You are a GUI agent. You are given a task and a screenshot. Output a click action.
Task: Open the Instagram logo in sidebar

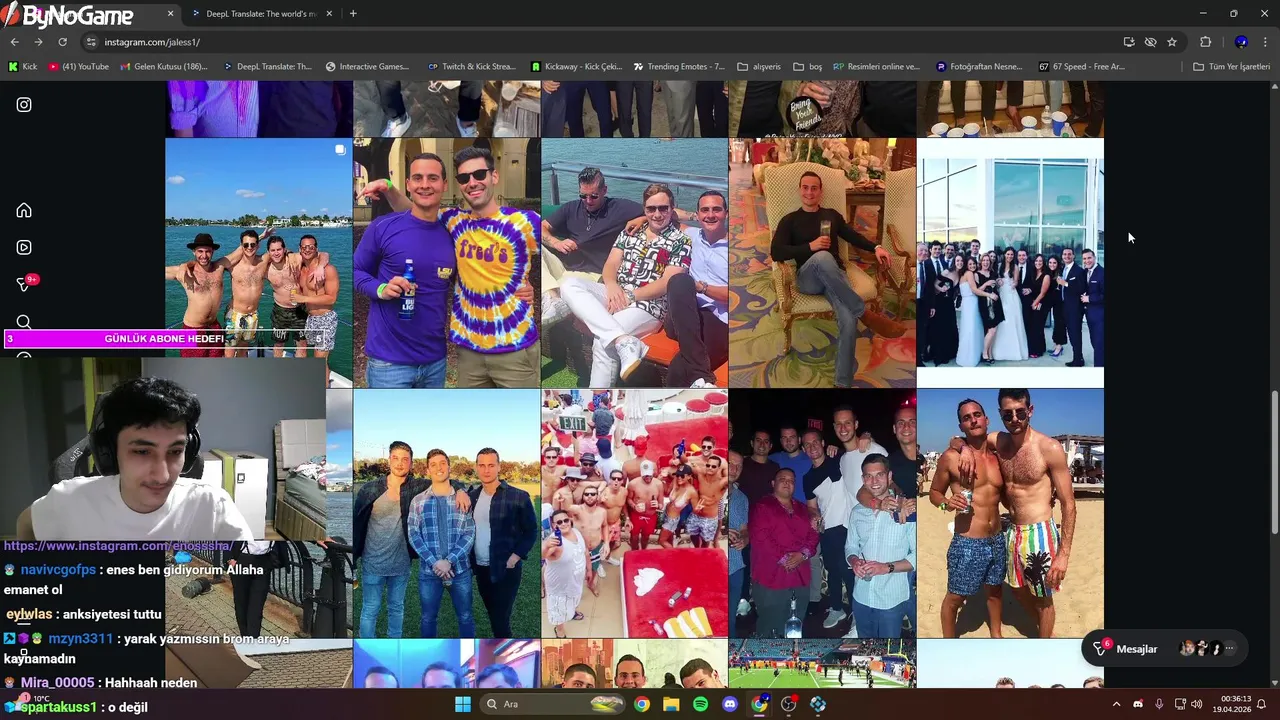click(24, 105)
